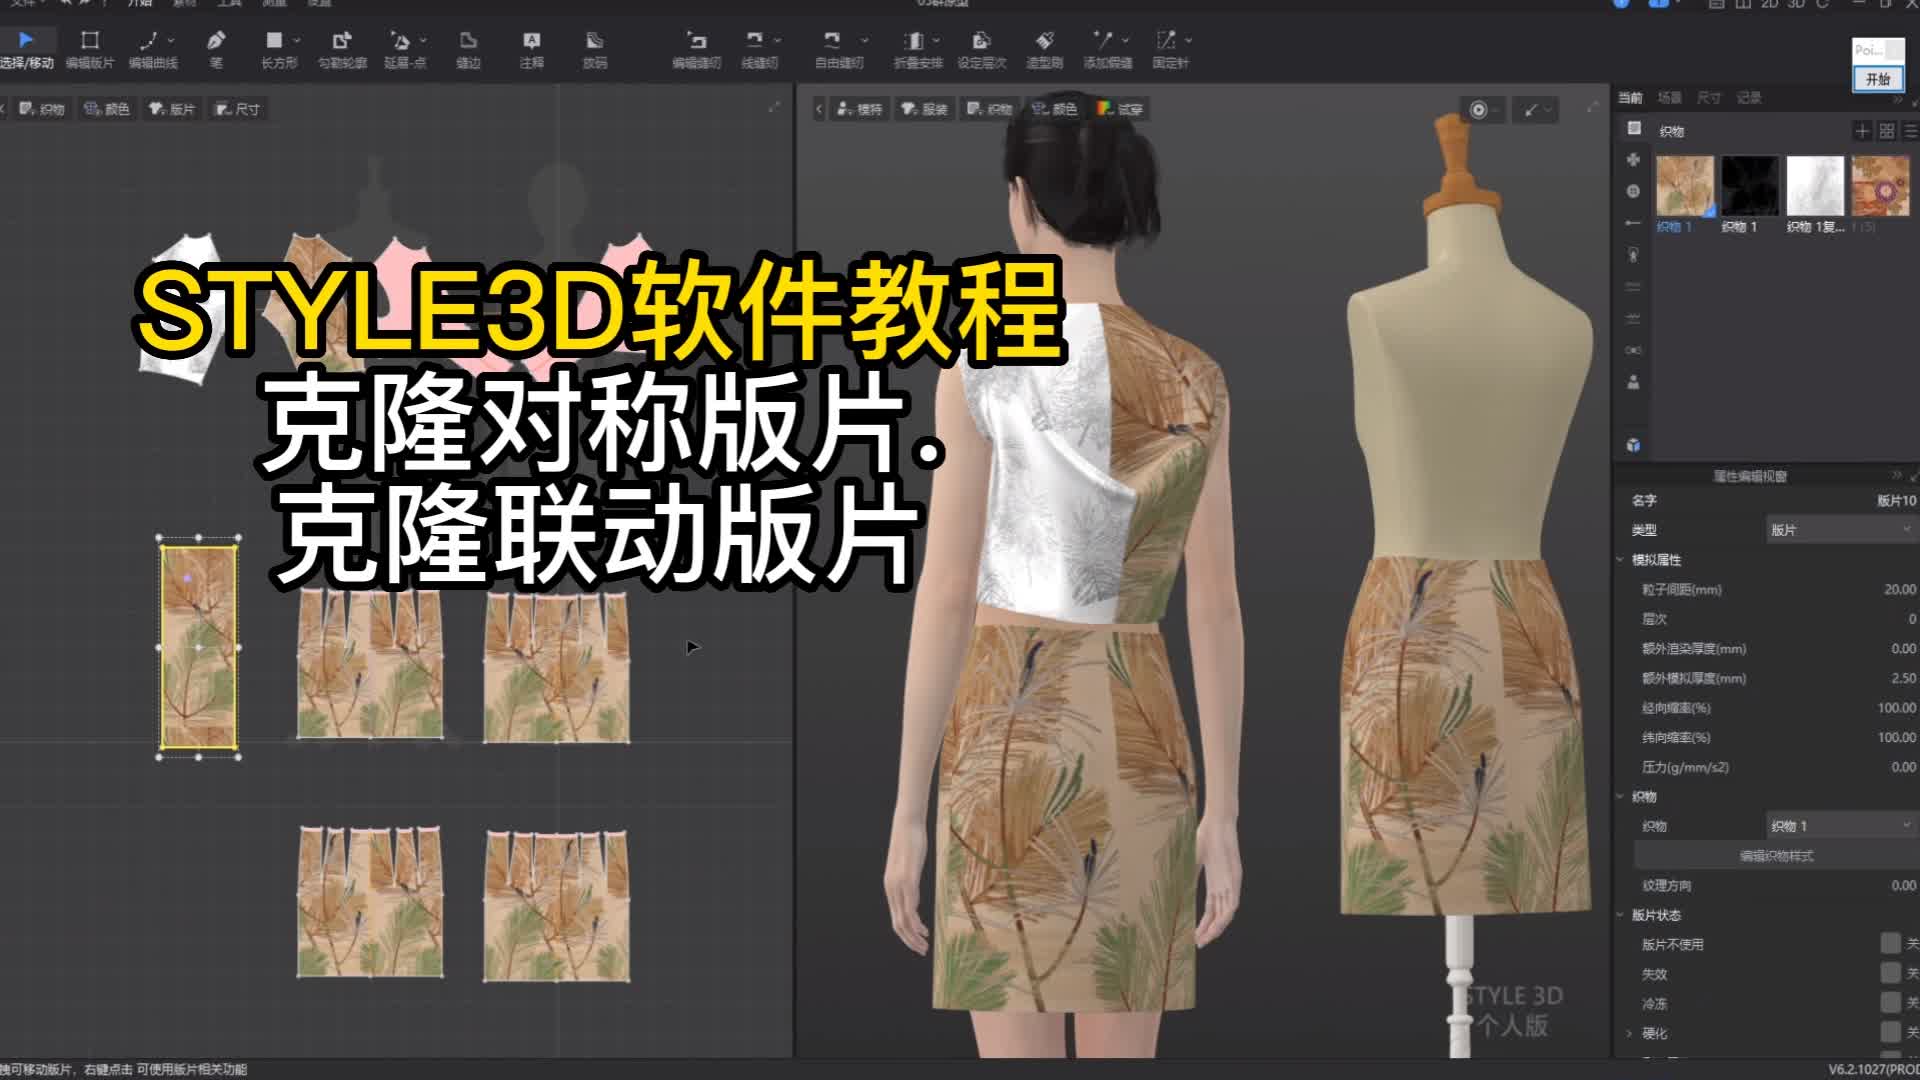Select the black 织物 1 fabric swatch

coord(1750,186)
